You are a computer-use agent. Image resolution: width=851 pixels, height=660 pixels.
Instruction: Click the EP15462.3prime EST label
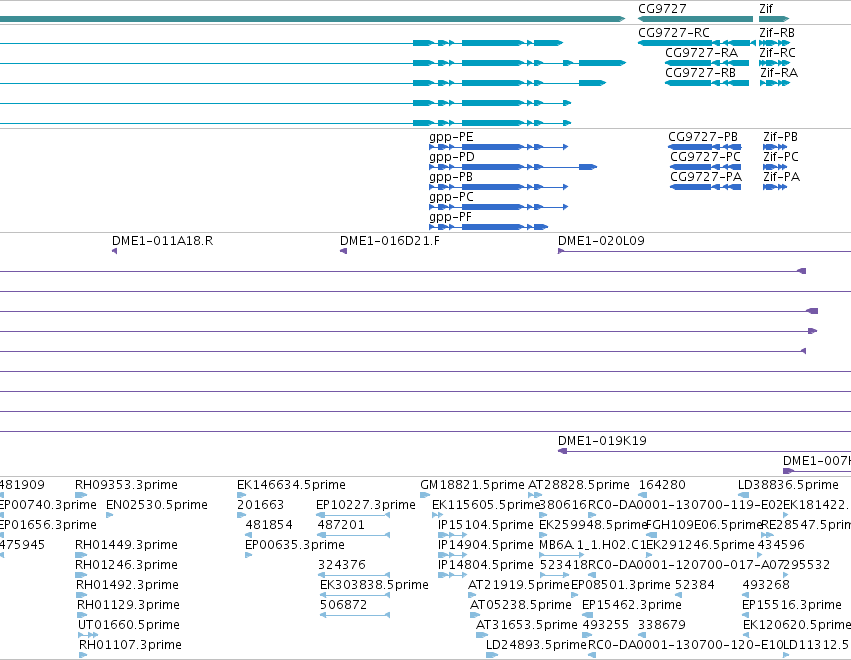(x=632, y=605)
